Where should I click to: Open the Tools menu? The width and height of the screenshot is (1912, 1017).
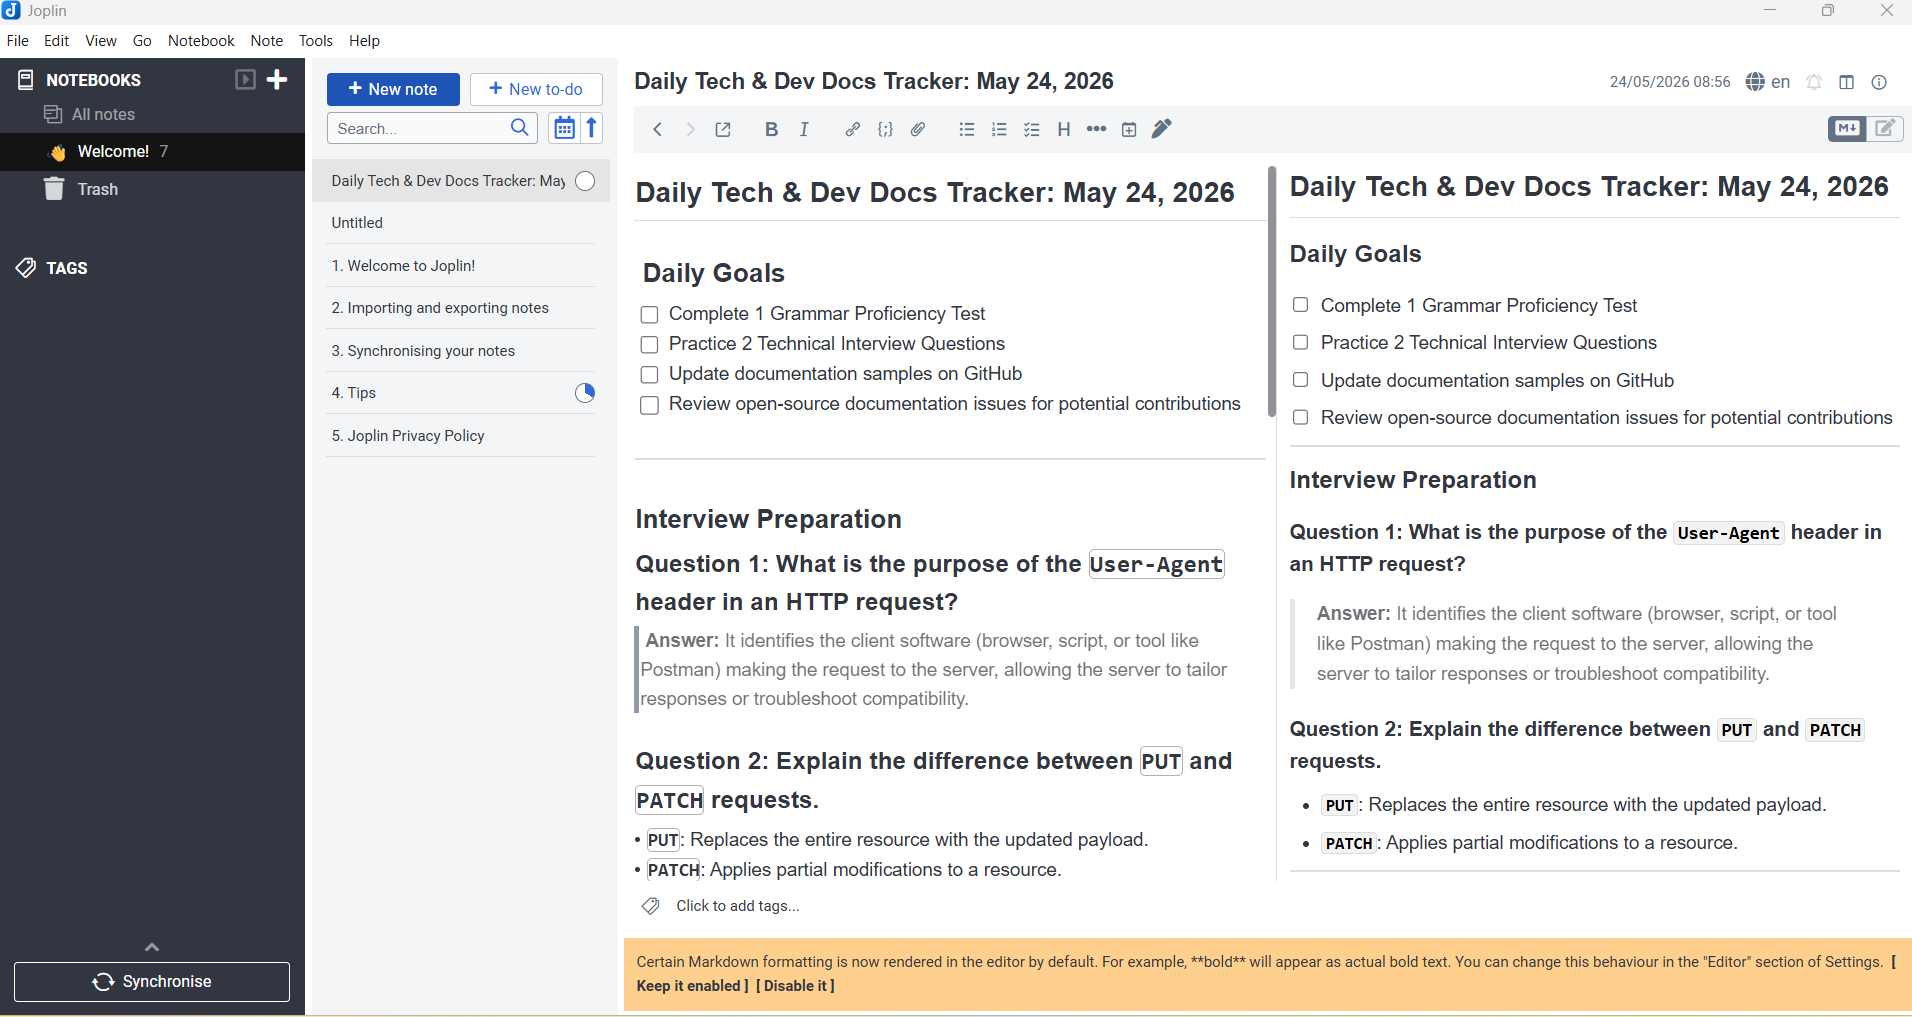(316, 41)
